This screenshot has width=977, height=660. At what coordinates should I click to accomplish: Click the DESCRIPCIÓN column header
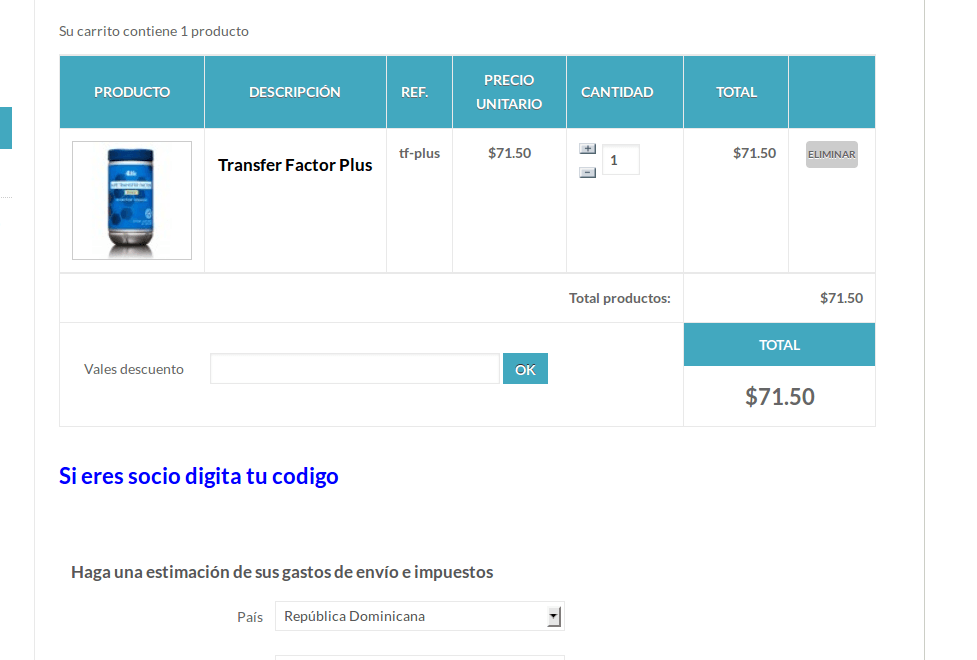(295, 92)
